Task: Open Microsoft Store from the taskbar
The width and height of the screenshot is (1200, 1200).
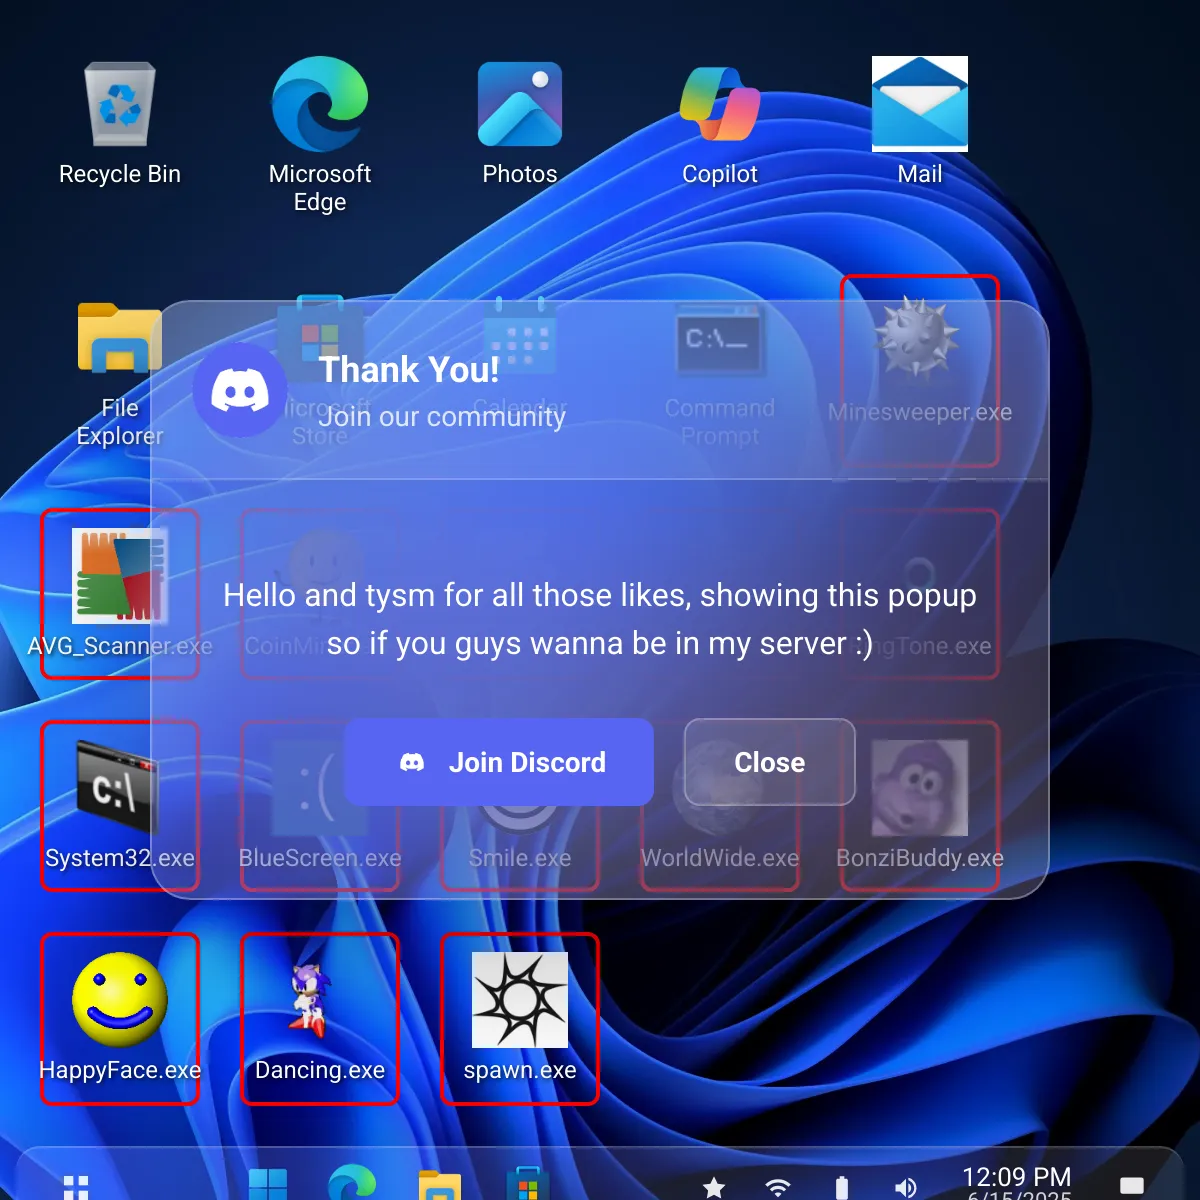Action: (x=528, y=1185)
